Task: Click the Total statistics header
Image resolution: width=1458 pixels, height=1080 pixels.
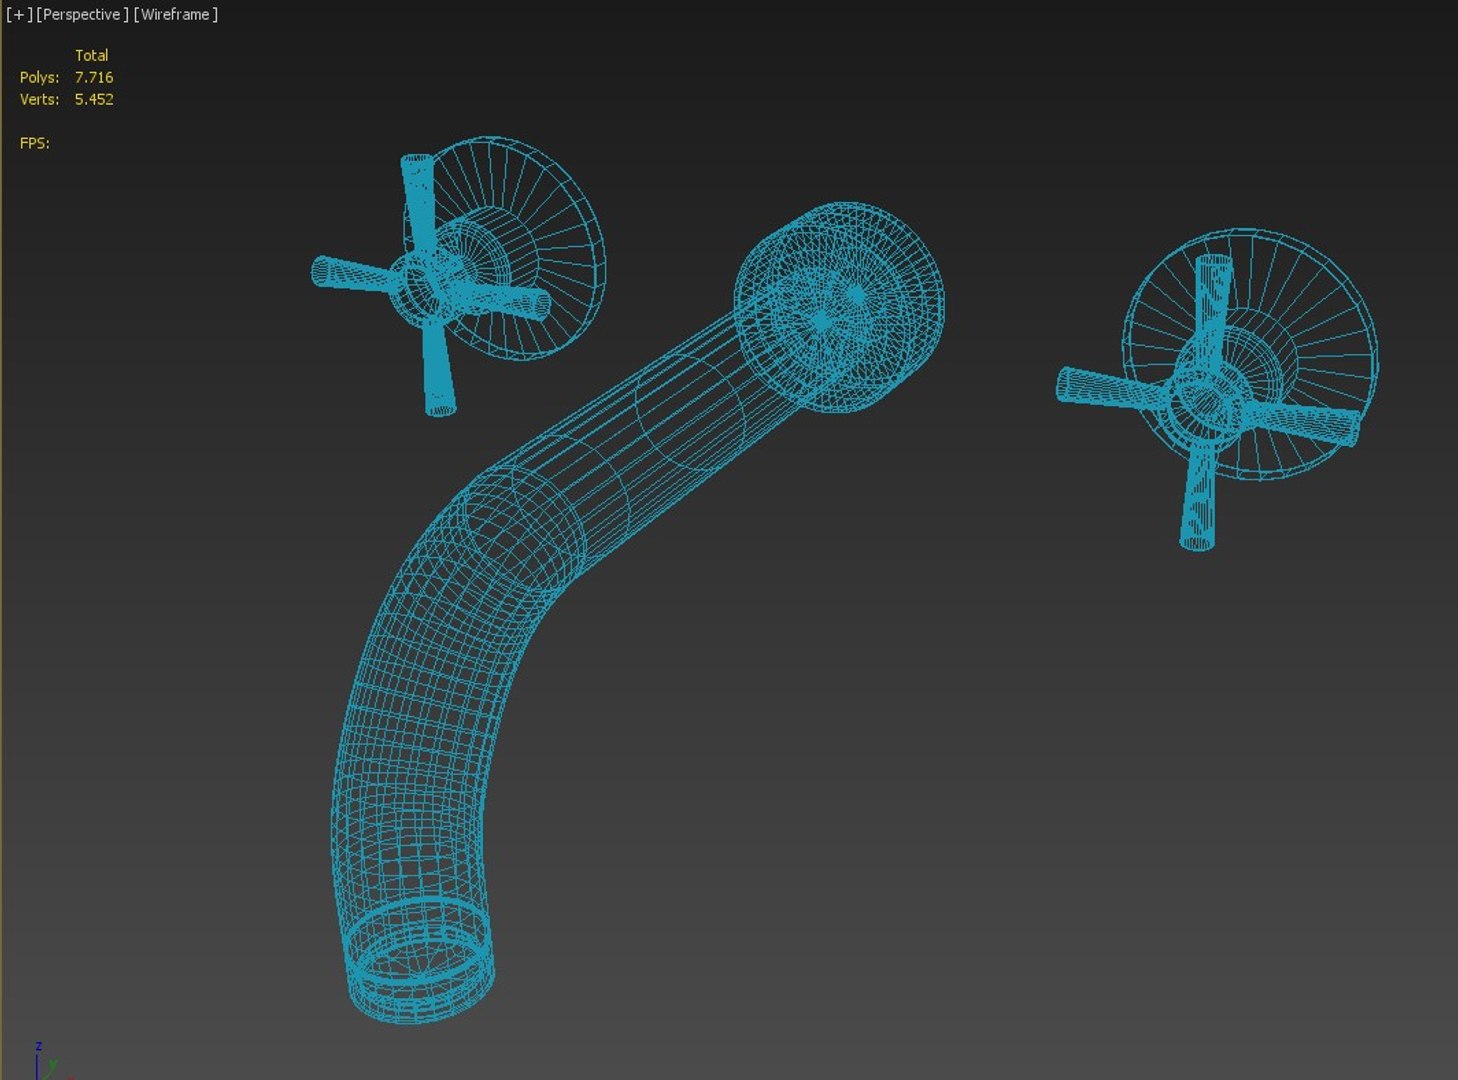Action: (91, 55)
